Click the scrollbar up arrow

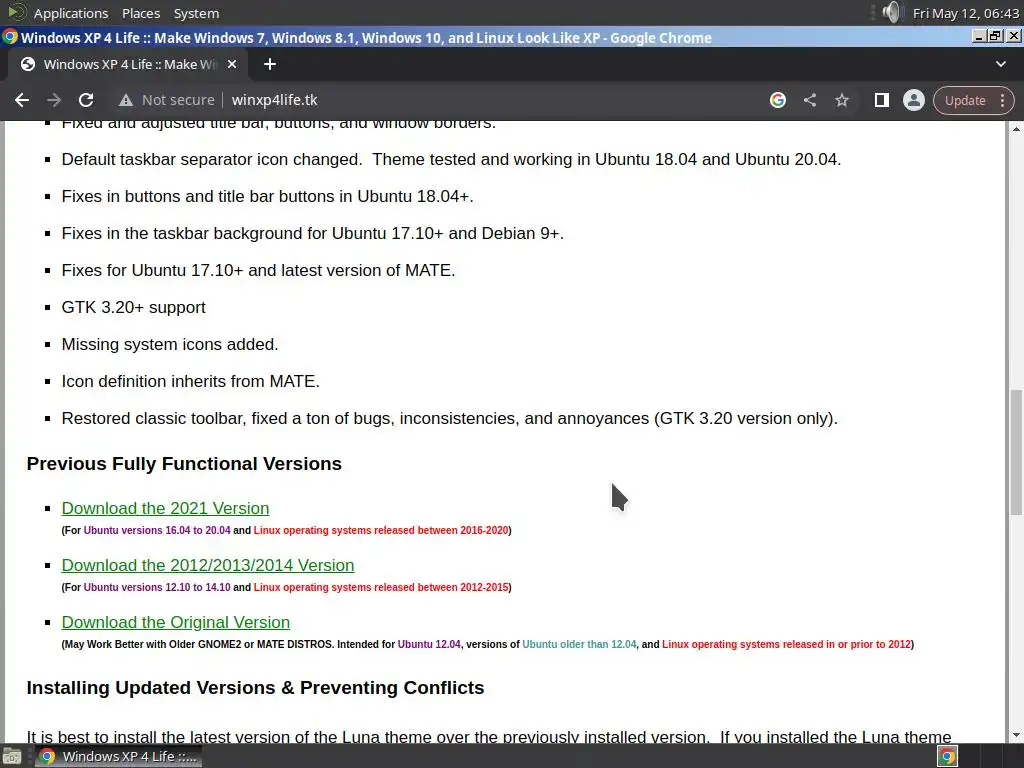[1016, 129]
